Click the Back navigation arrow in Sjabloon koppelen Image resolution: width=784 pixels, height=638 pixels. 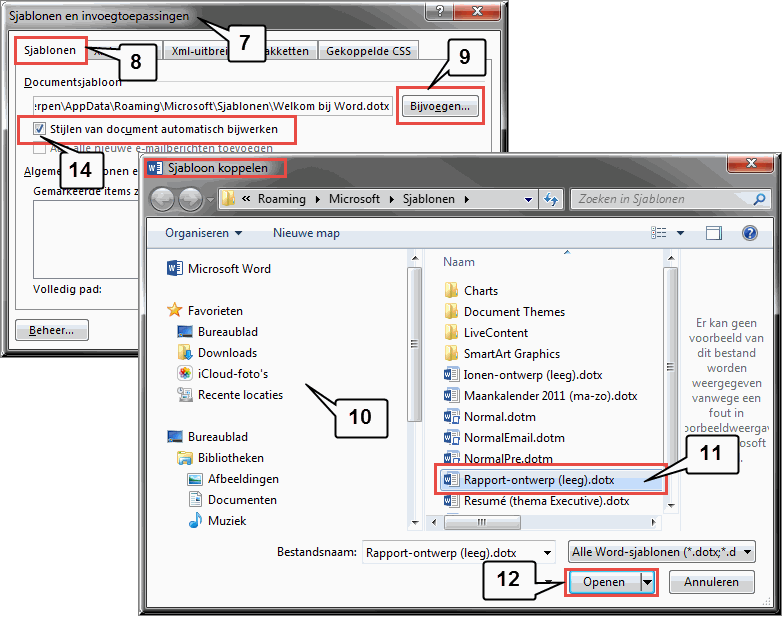click(x=162, y=200)
